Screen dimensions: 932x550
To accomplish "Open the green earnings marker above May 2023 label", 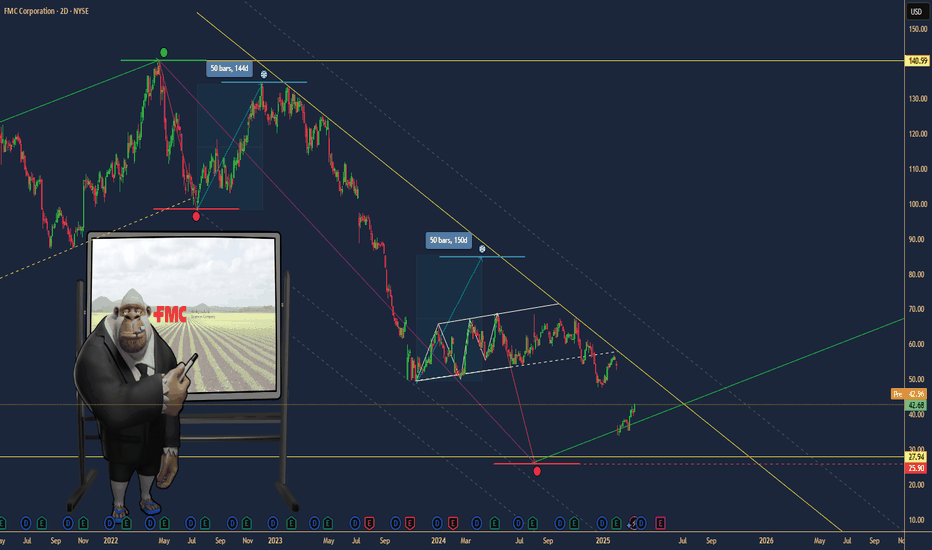I will click(328, 523).
